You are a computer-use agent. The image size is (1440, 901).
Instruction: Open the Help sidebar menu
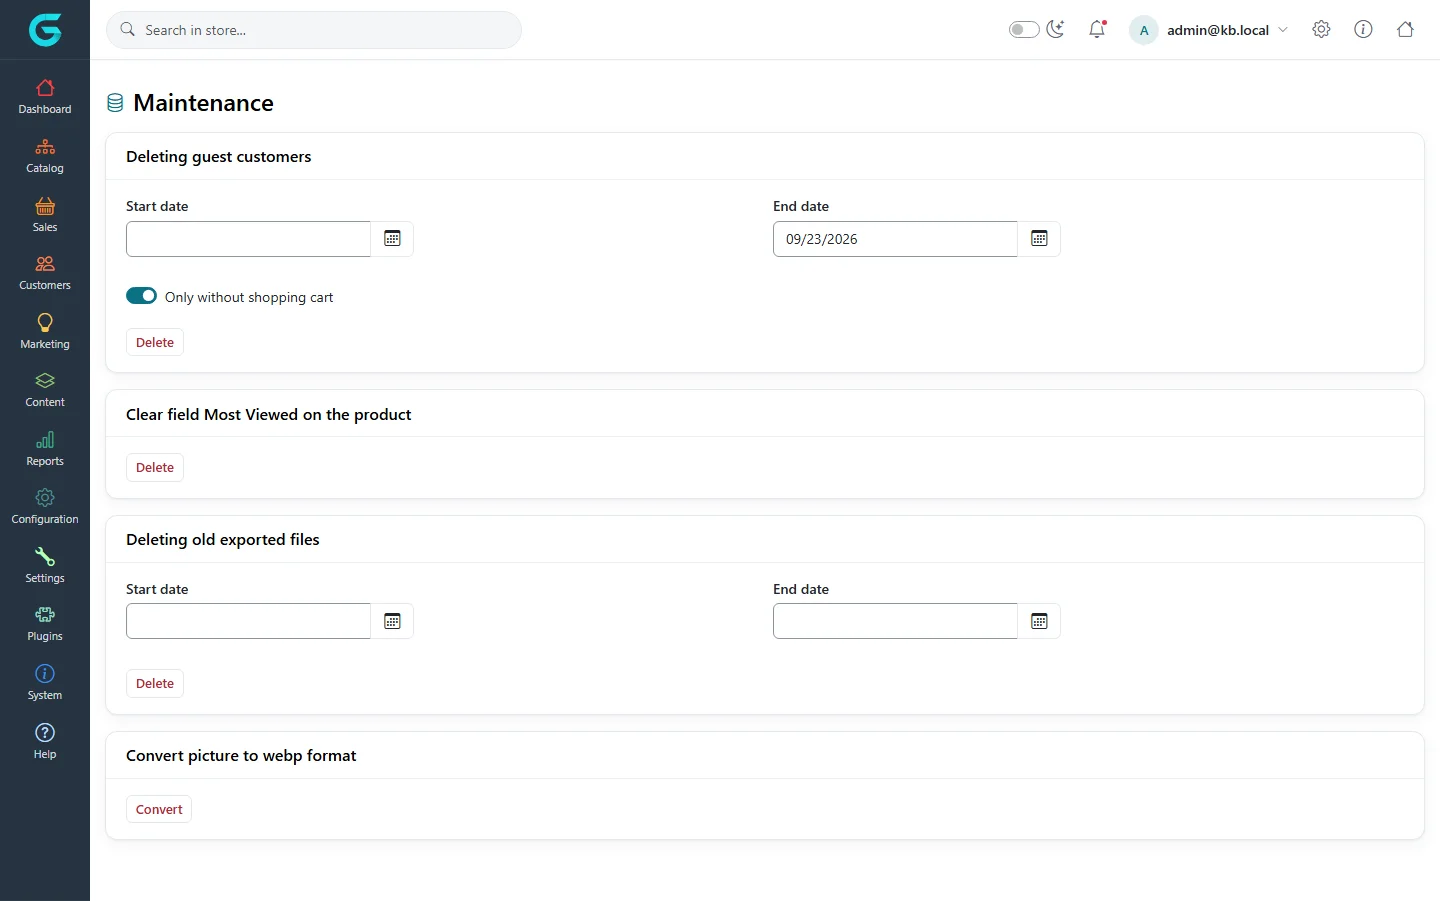45,742
